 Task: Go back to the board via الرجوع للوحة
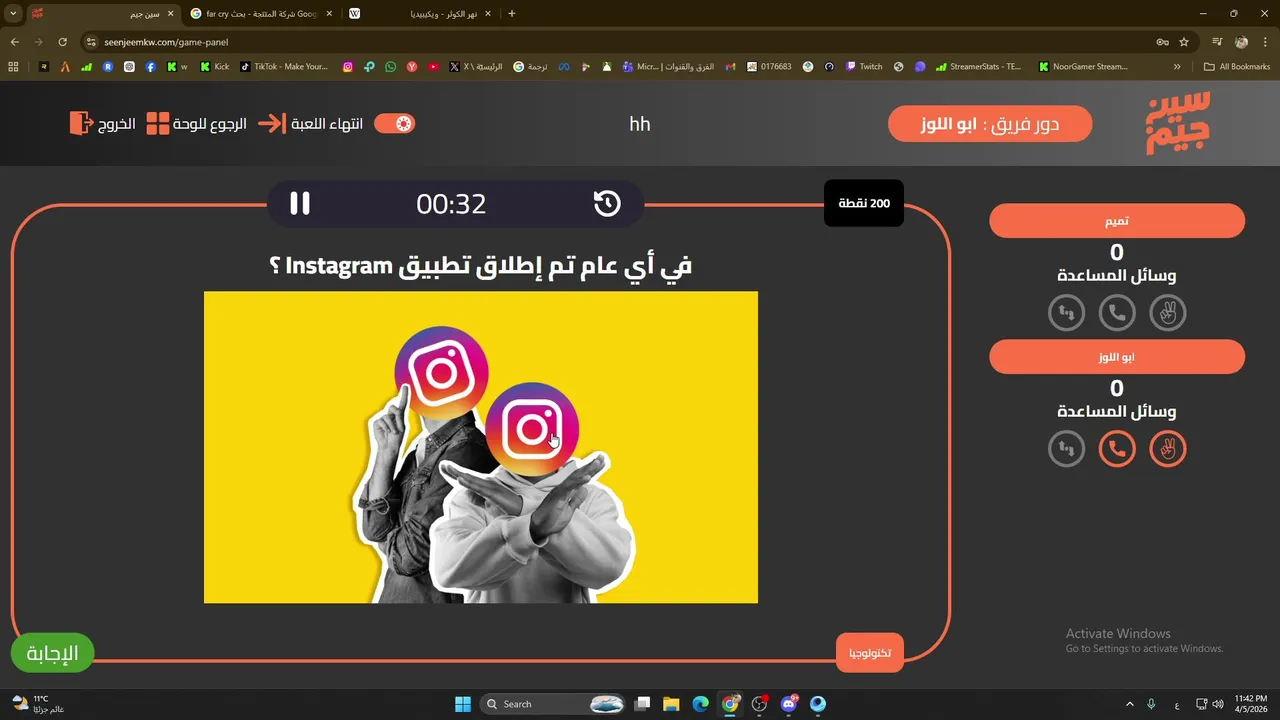pyautogui.click(x=196, y=124)
